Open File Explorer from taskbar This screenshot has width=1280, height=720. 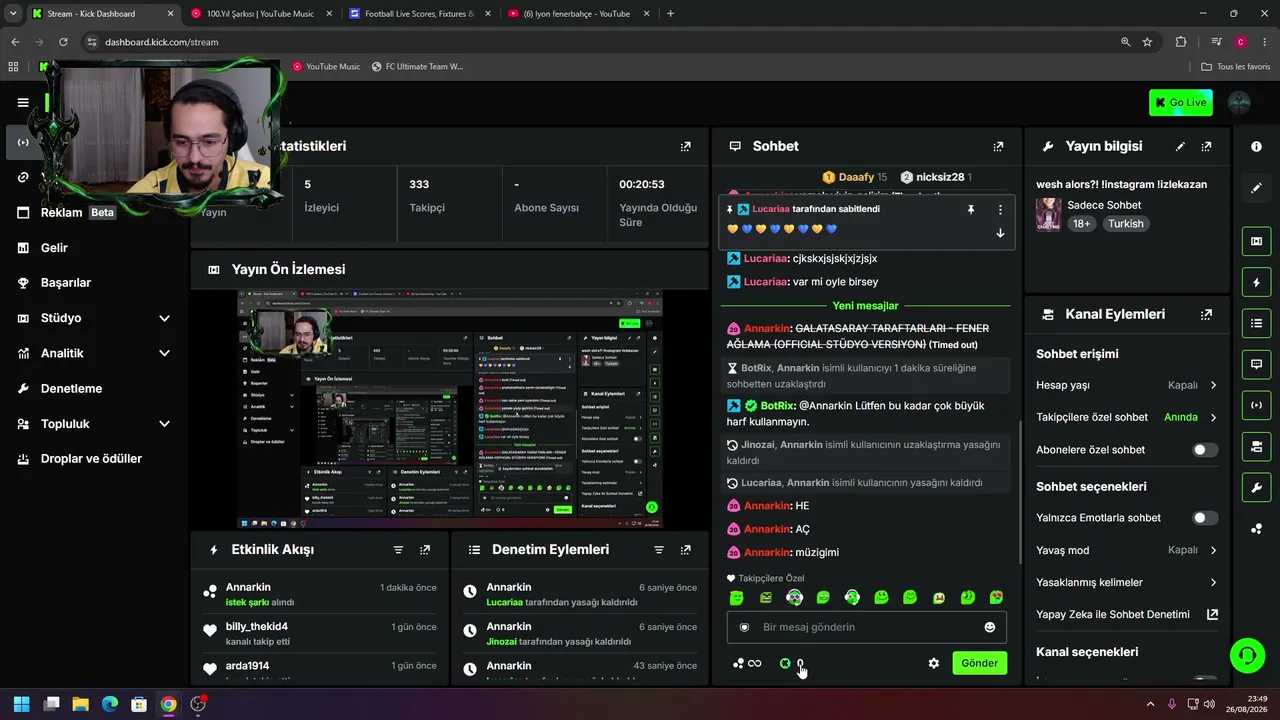pos(80,704)
